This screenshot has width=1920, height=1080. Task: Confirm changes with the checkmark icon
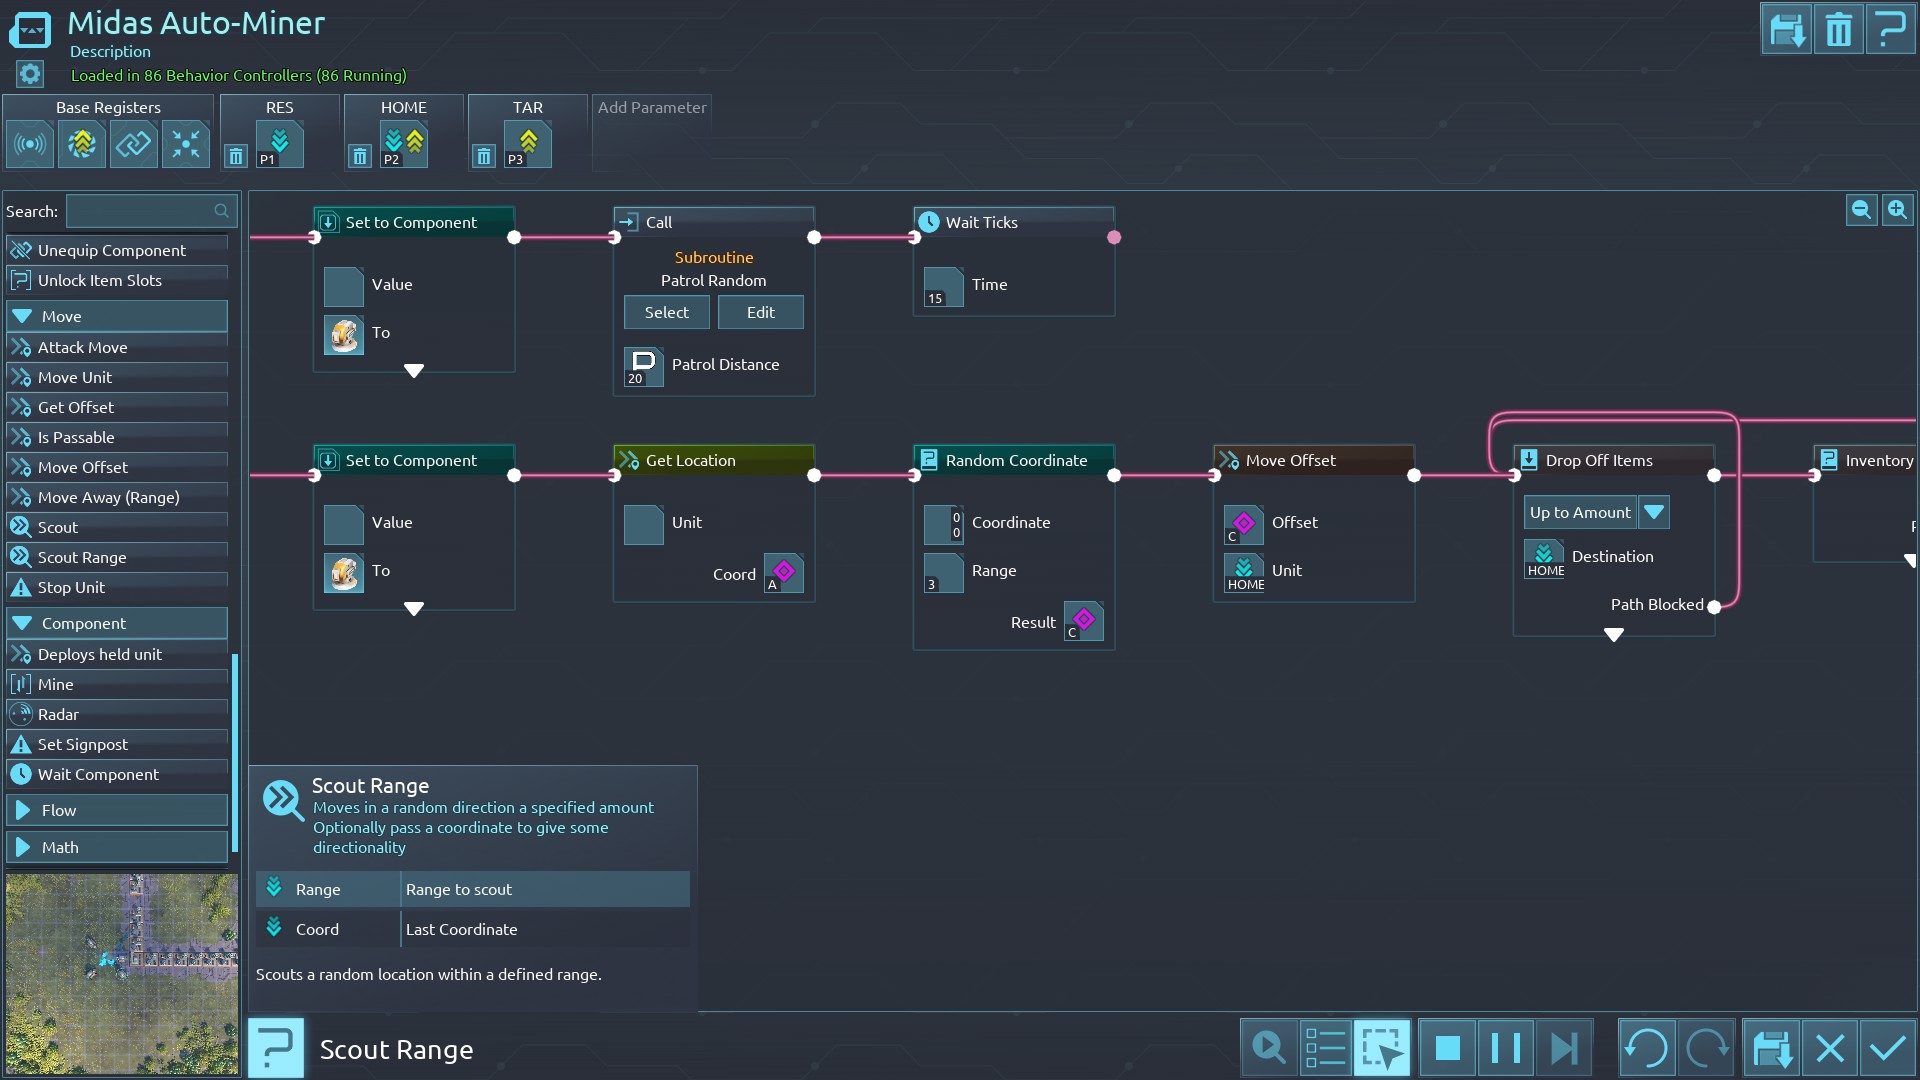(x=1887, y=1048)
